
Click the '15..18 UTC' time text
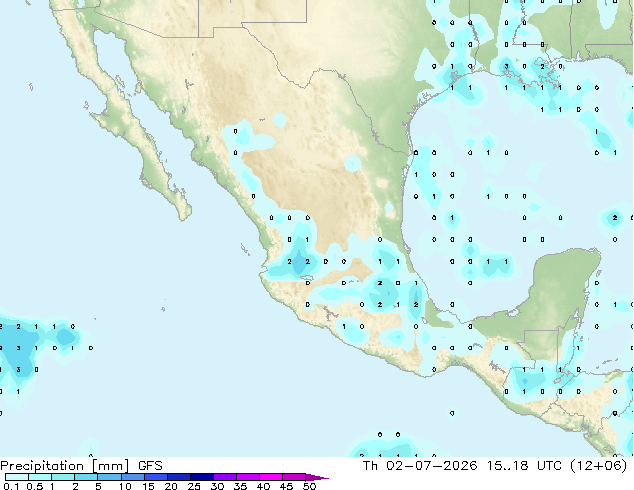tap(524, 465)
